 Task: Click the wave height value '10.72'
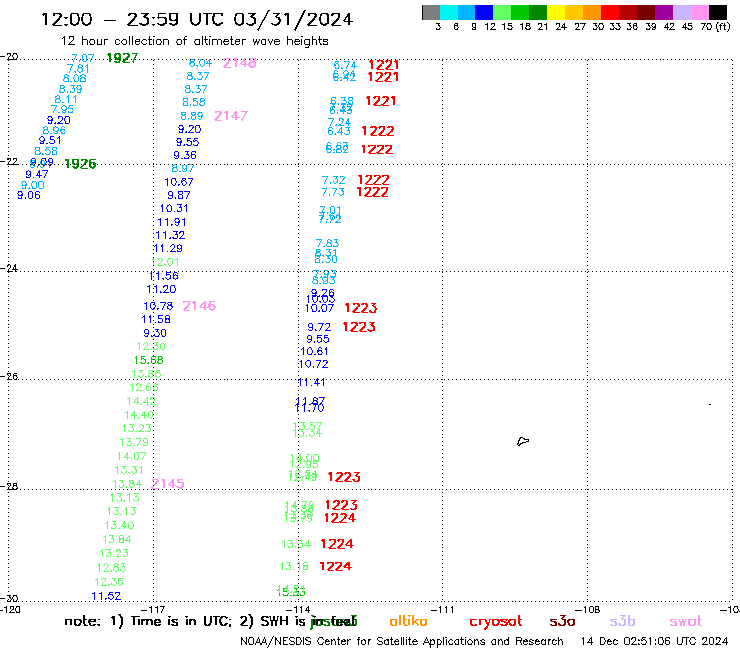coord(314,364)
